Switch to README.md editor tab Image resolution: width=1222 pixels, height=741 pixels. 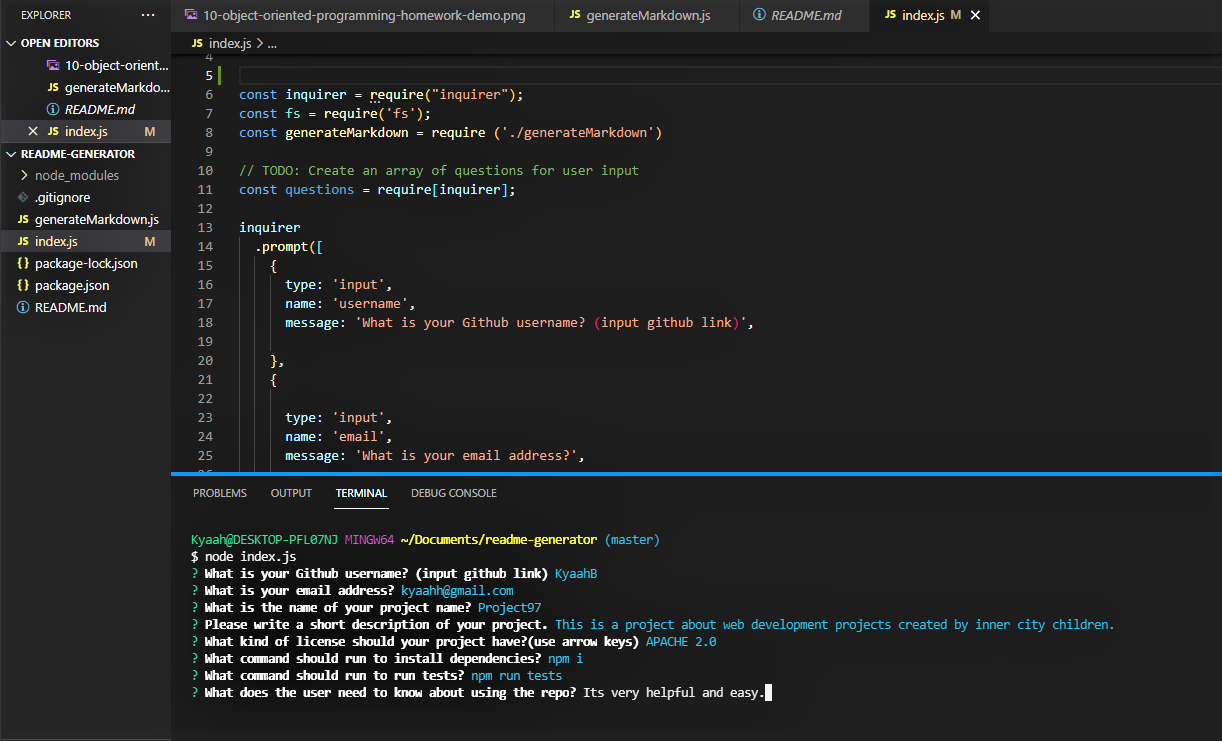click(x=806, y=16)
